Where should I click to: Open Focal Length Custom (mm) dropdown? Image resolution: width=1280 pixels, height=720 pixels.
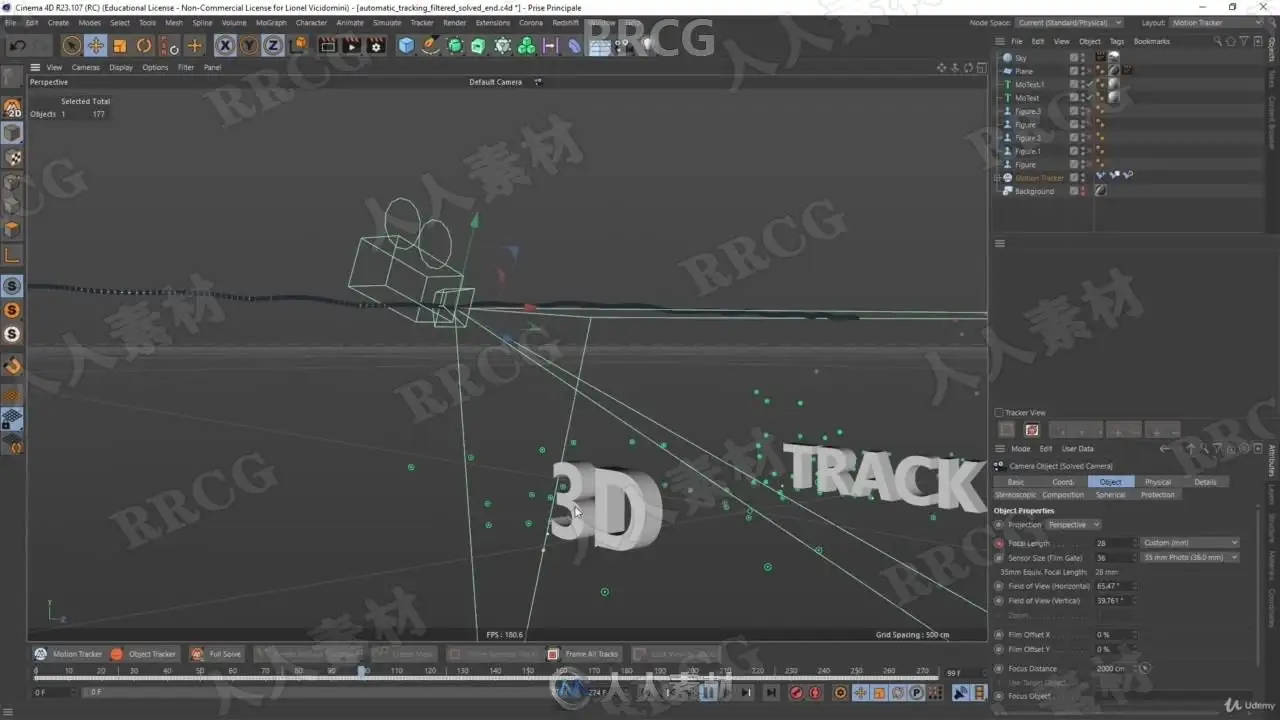[1190, 543]
